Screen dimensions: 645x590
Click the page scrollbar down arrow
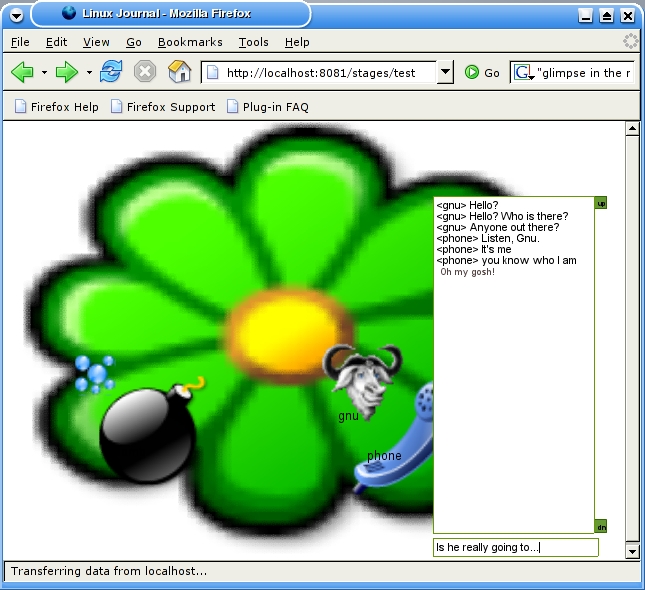coord(632,551)
